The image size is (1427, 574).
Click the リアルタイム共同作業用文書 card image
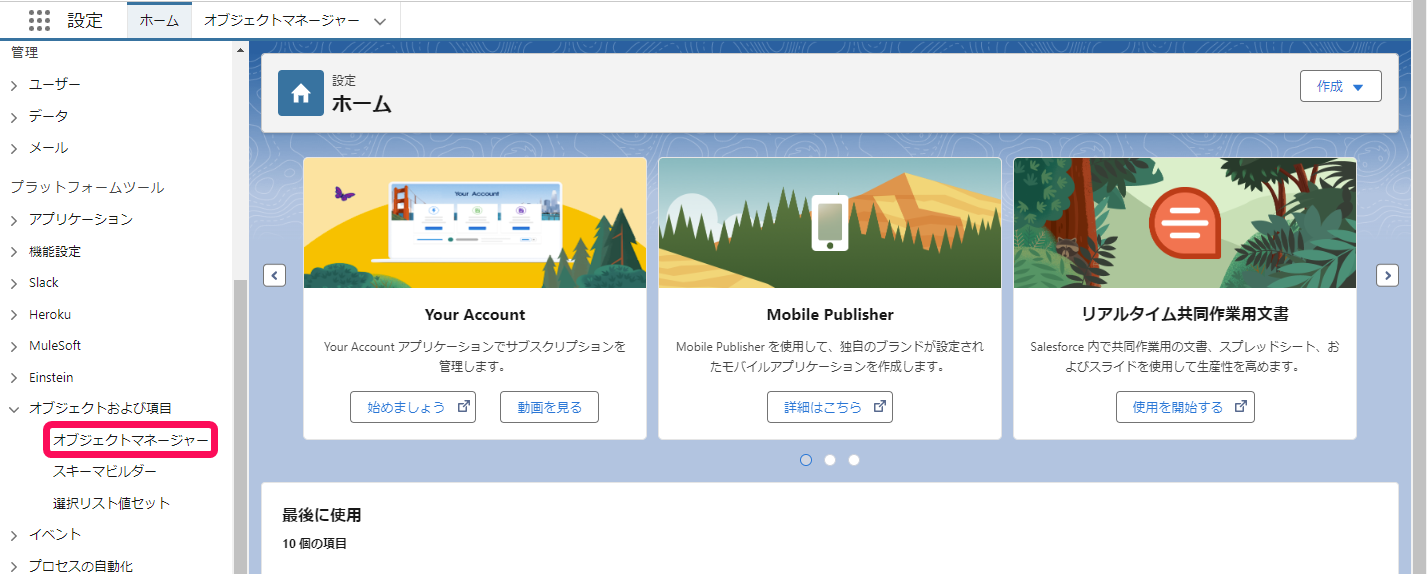(x=1185, y=223)
